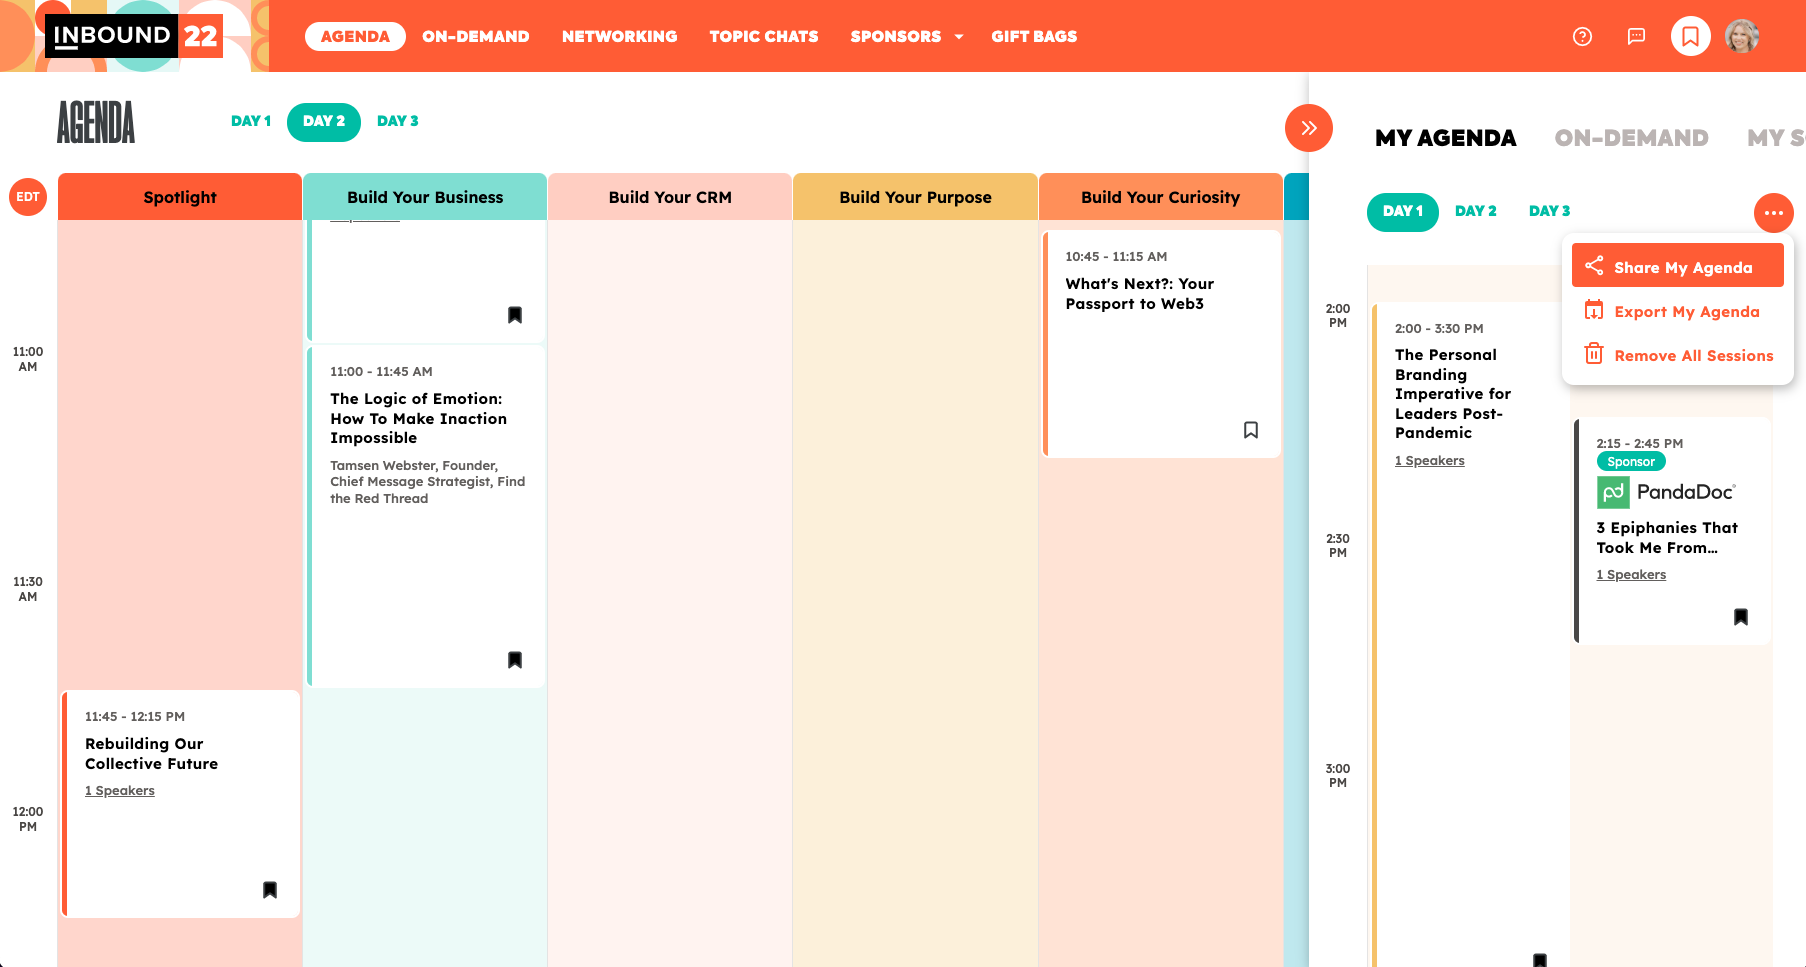
Task: Toggle bookmark on Rebuilding Our Collective Future
Action: [270, 890]
